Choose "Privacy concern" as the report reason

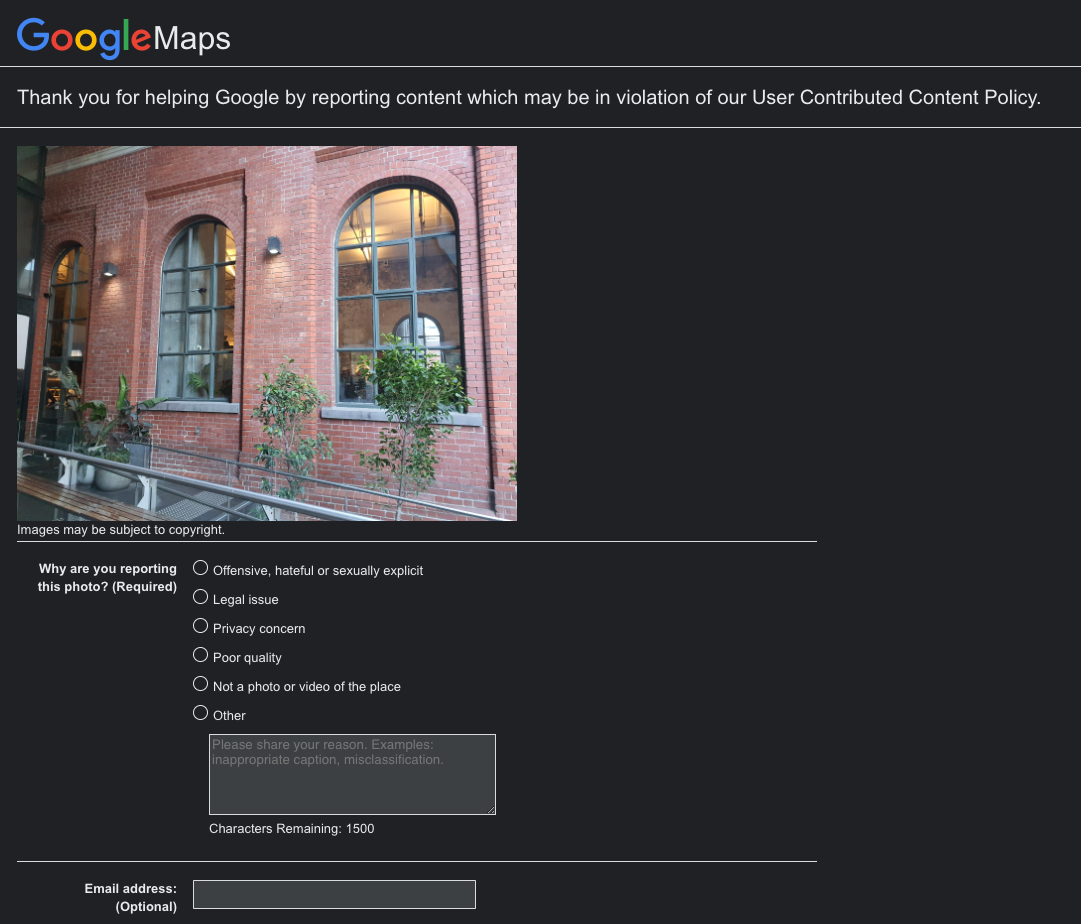coord(200,625)
